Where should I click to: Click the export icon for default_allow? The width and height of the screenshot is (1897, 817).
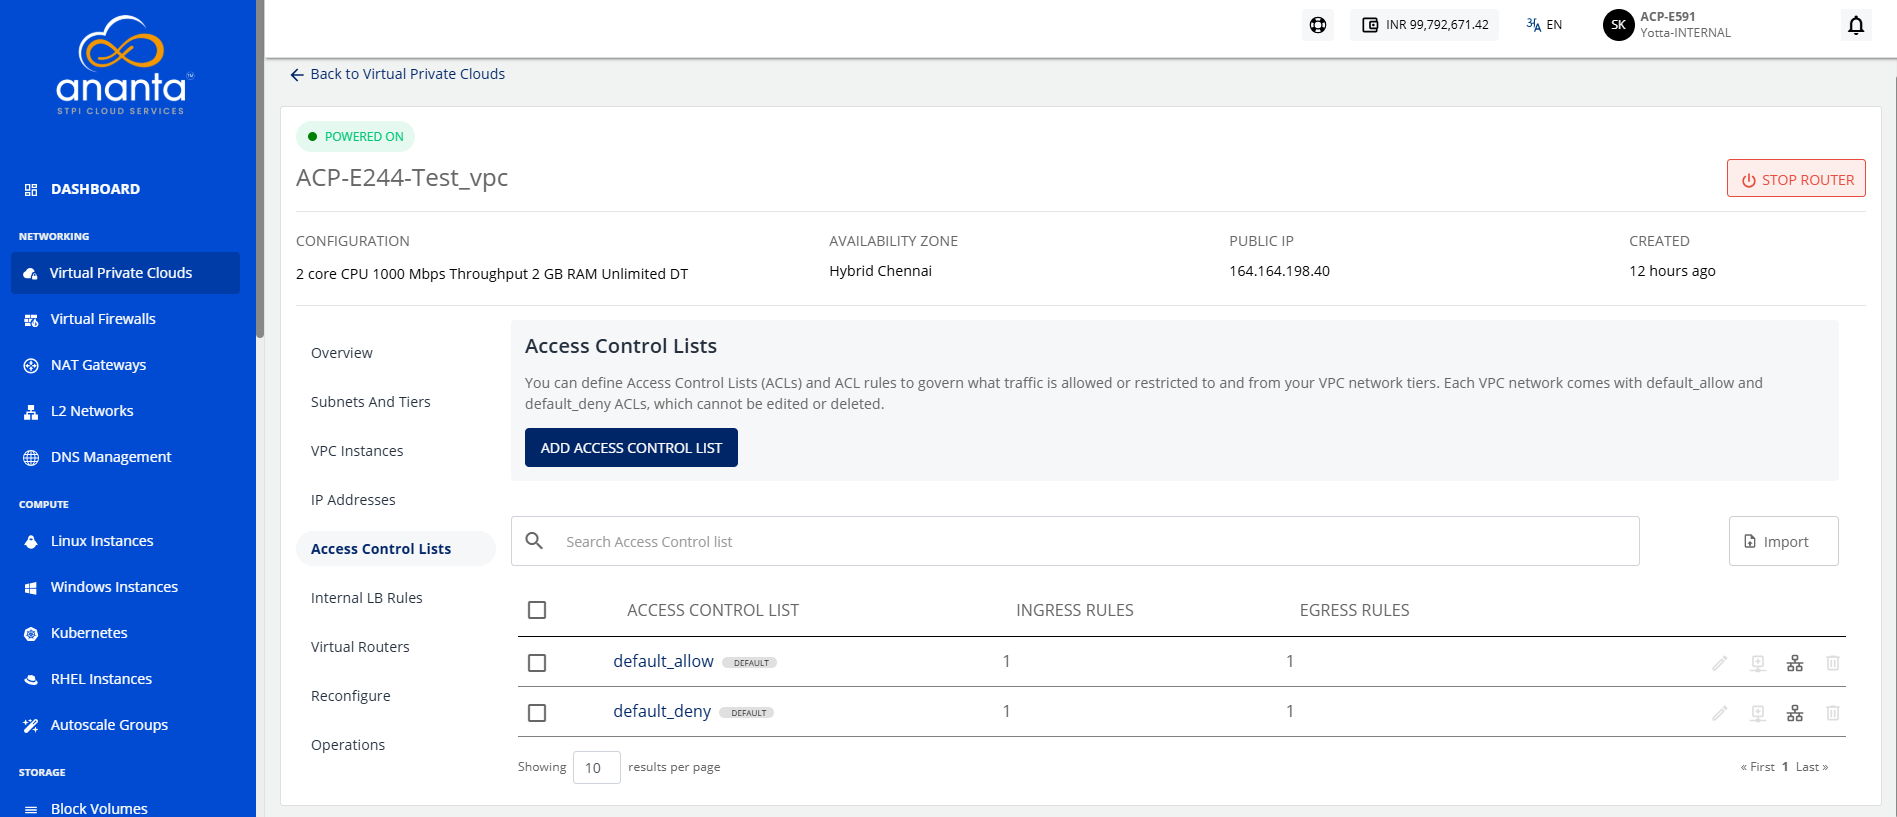pyautogui.click(x=1758, y=663)
